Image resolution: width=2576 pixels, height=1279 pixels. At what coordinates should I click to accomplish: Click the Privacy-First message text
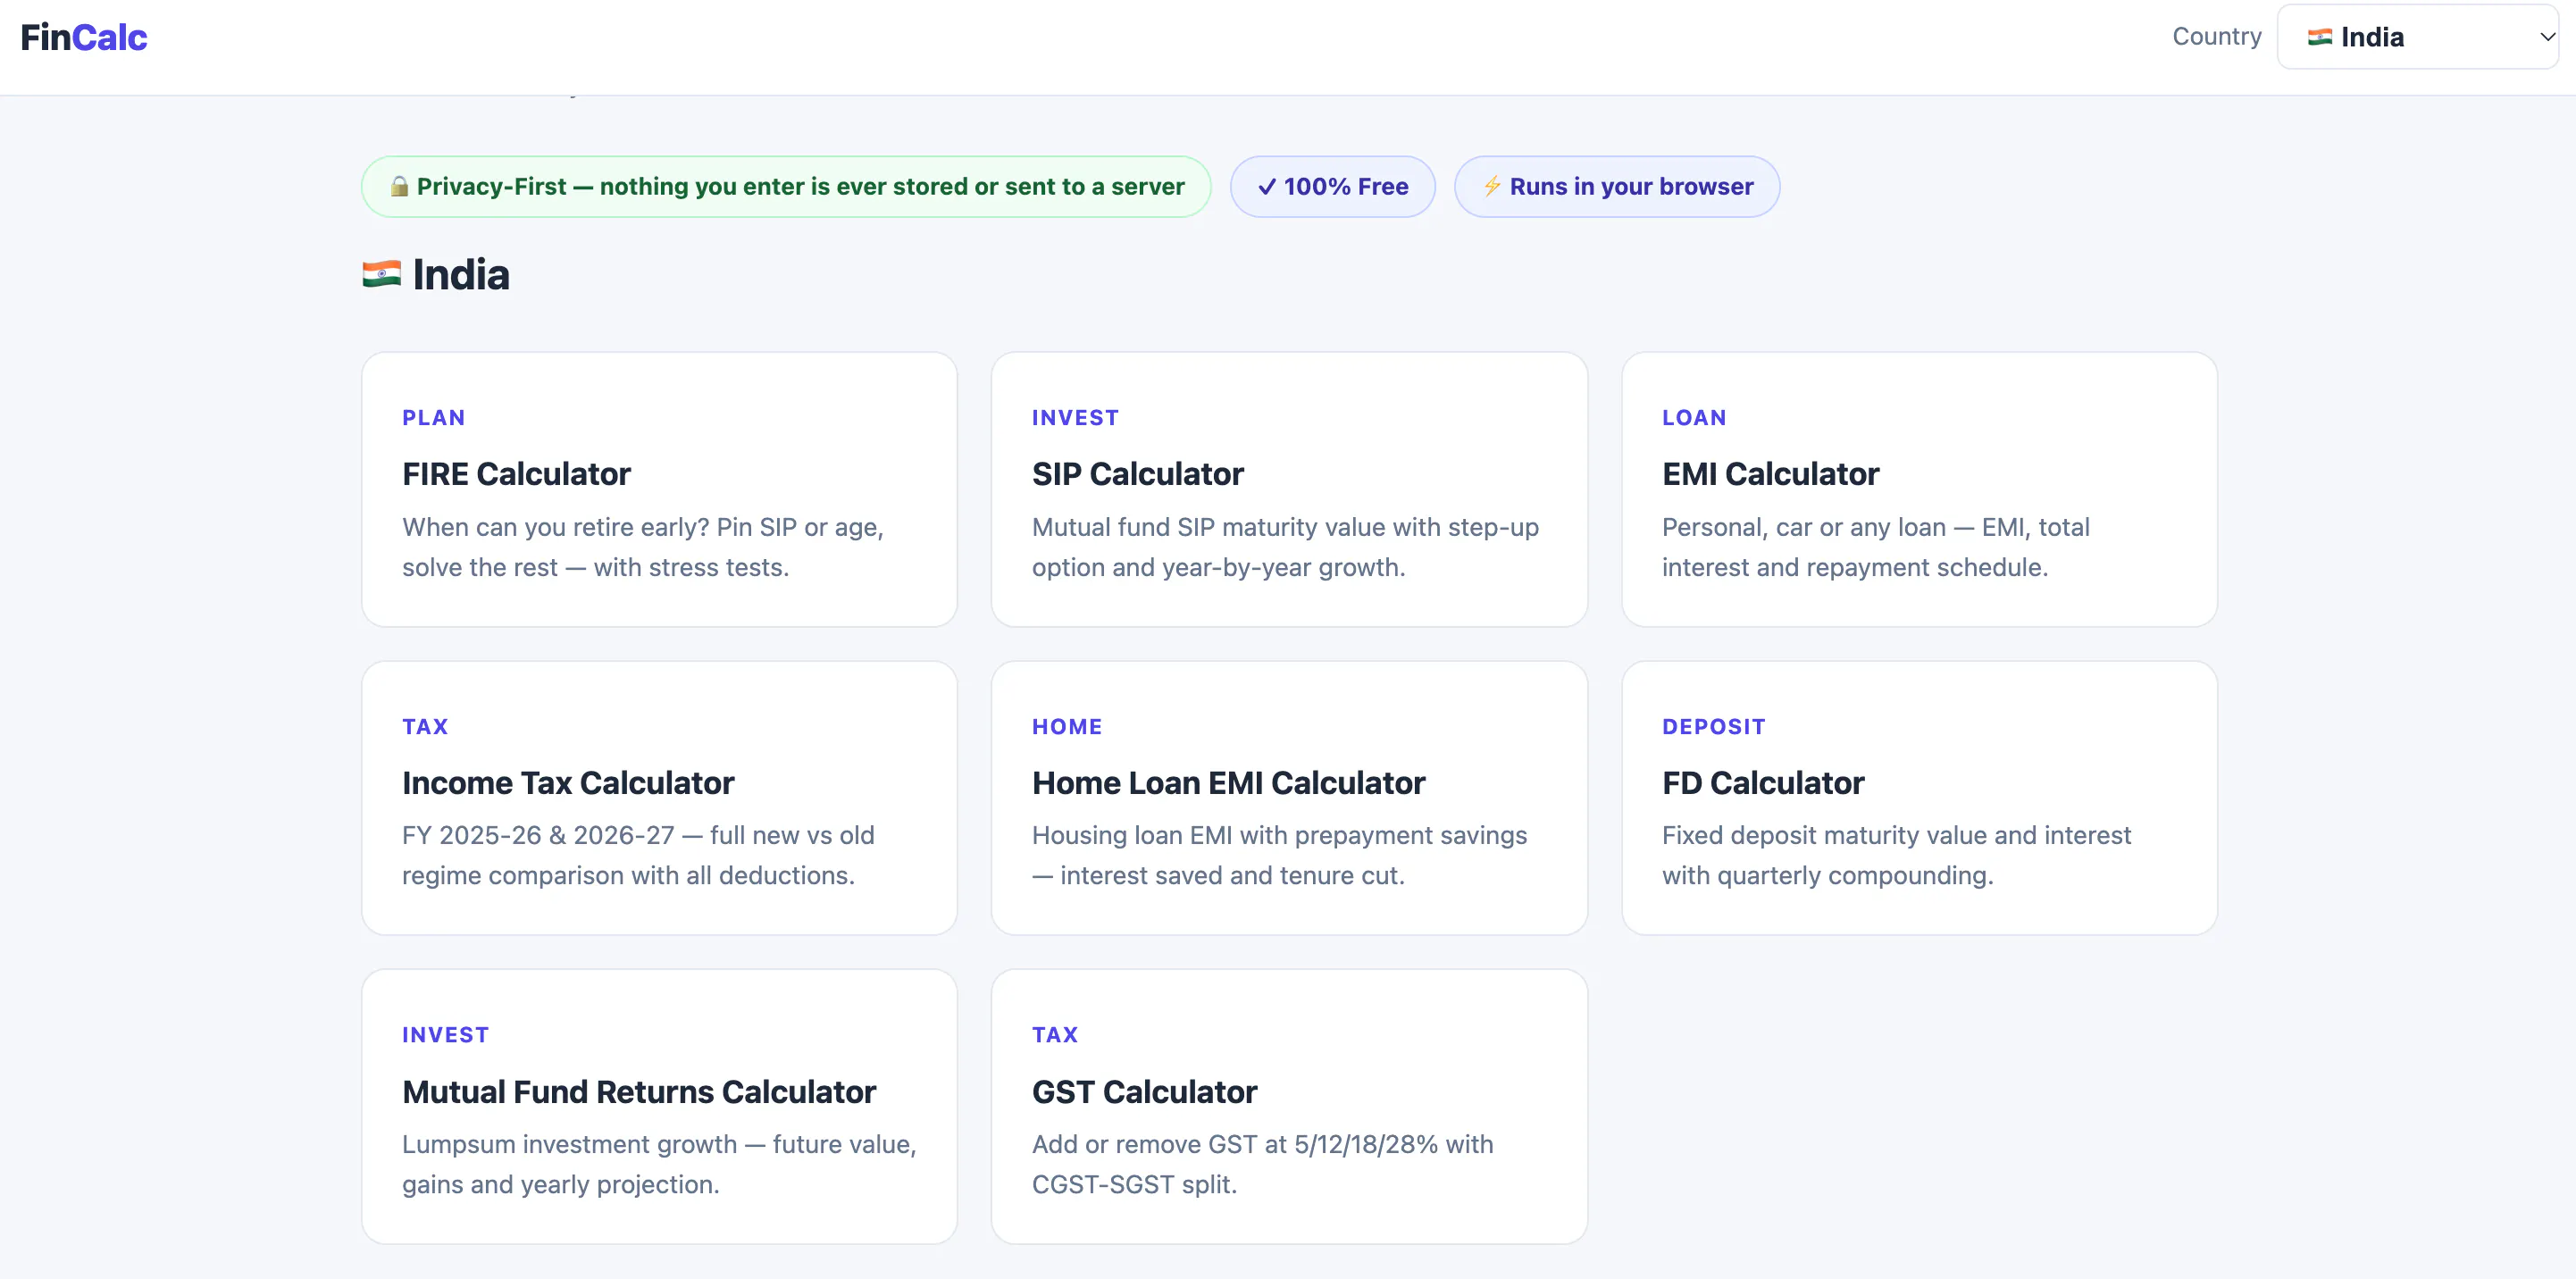[800, 186]
